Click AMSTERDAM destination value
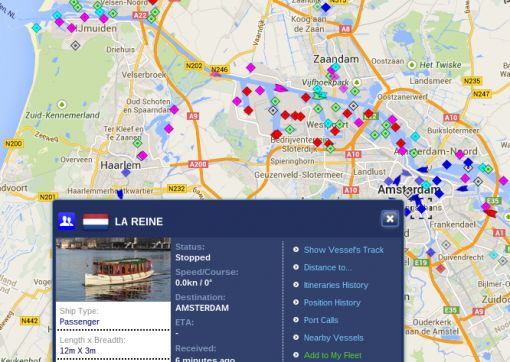 (x=202, y=308)
